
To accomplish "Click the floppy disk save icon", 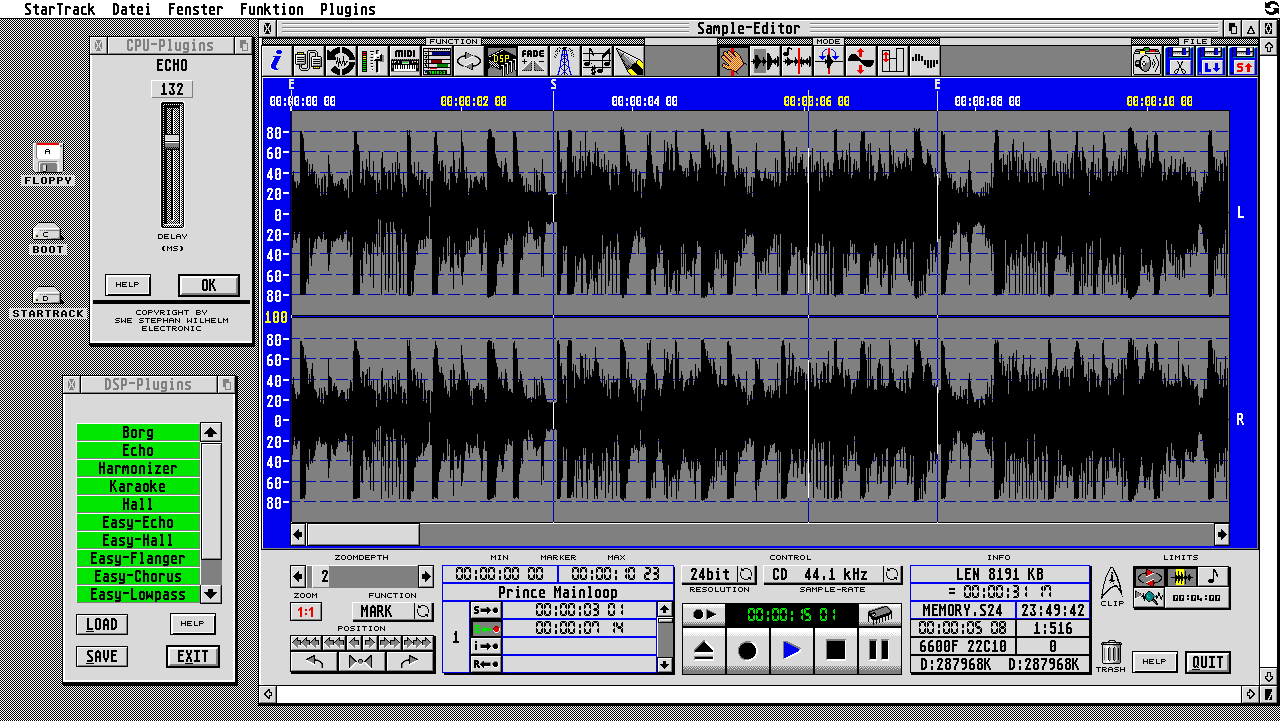I will pos(1243,61).
